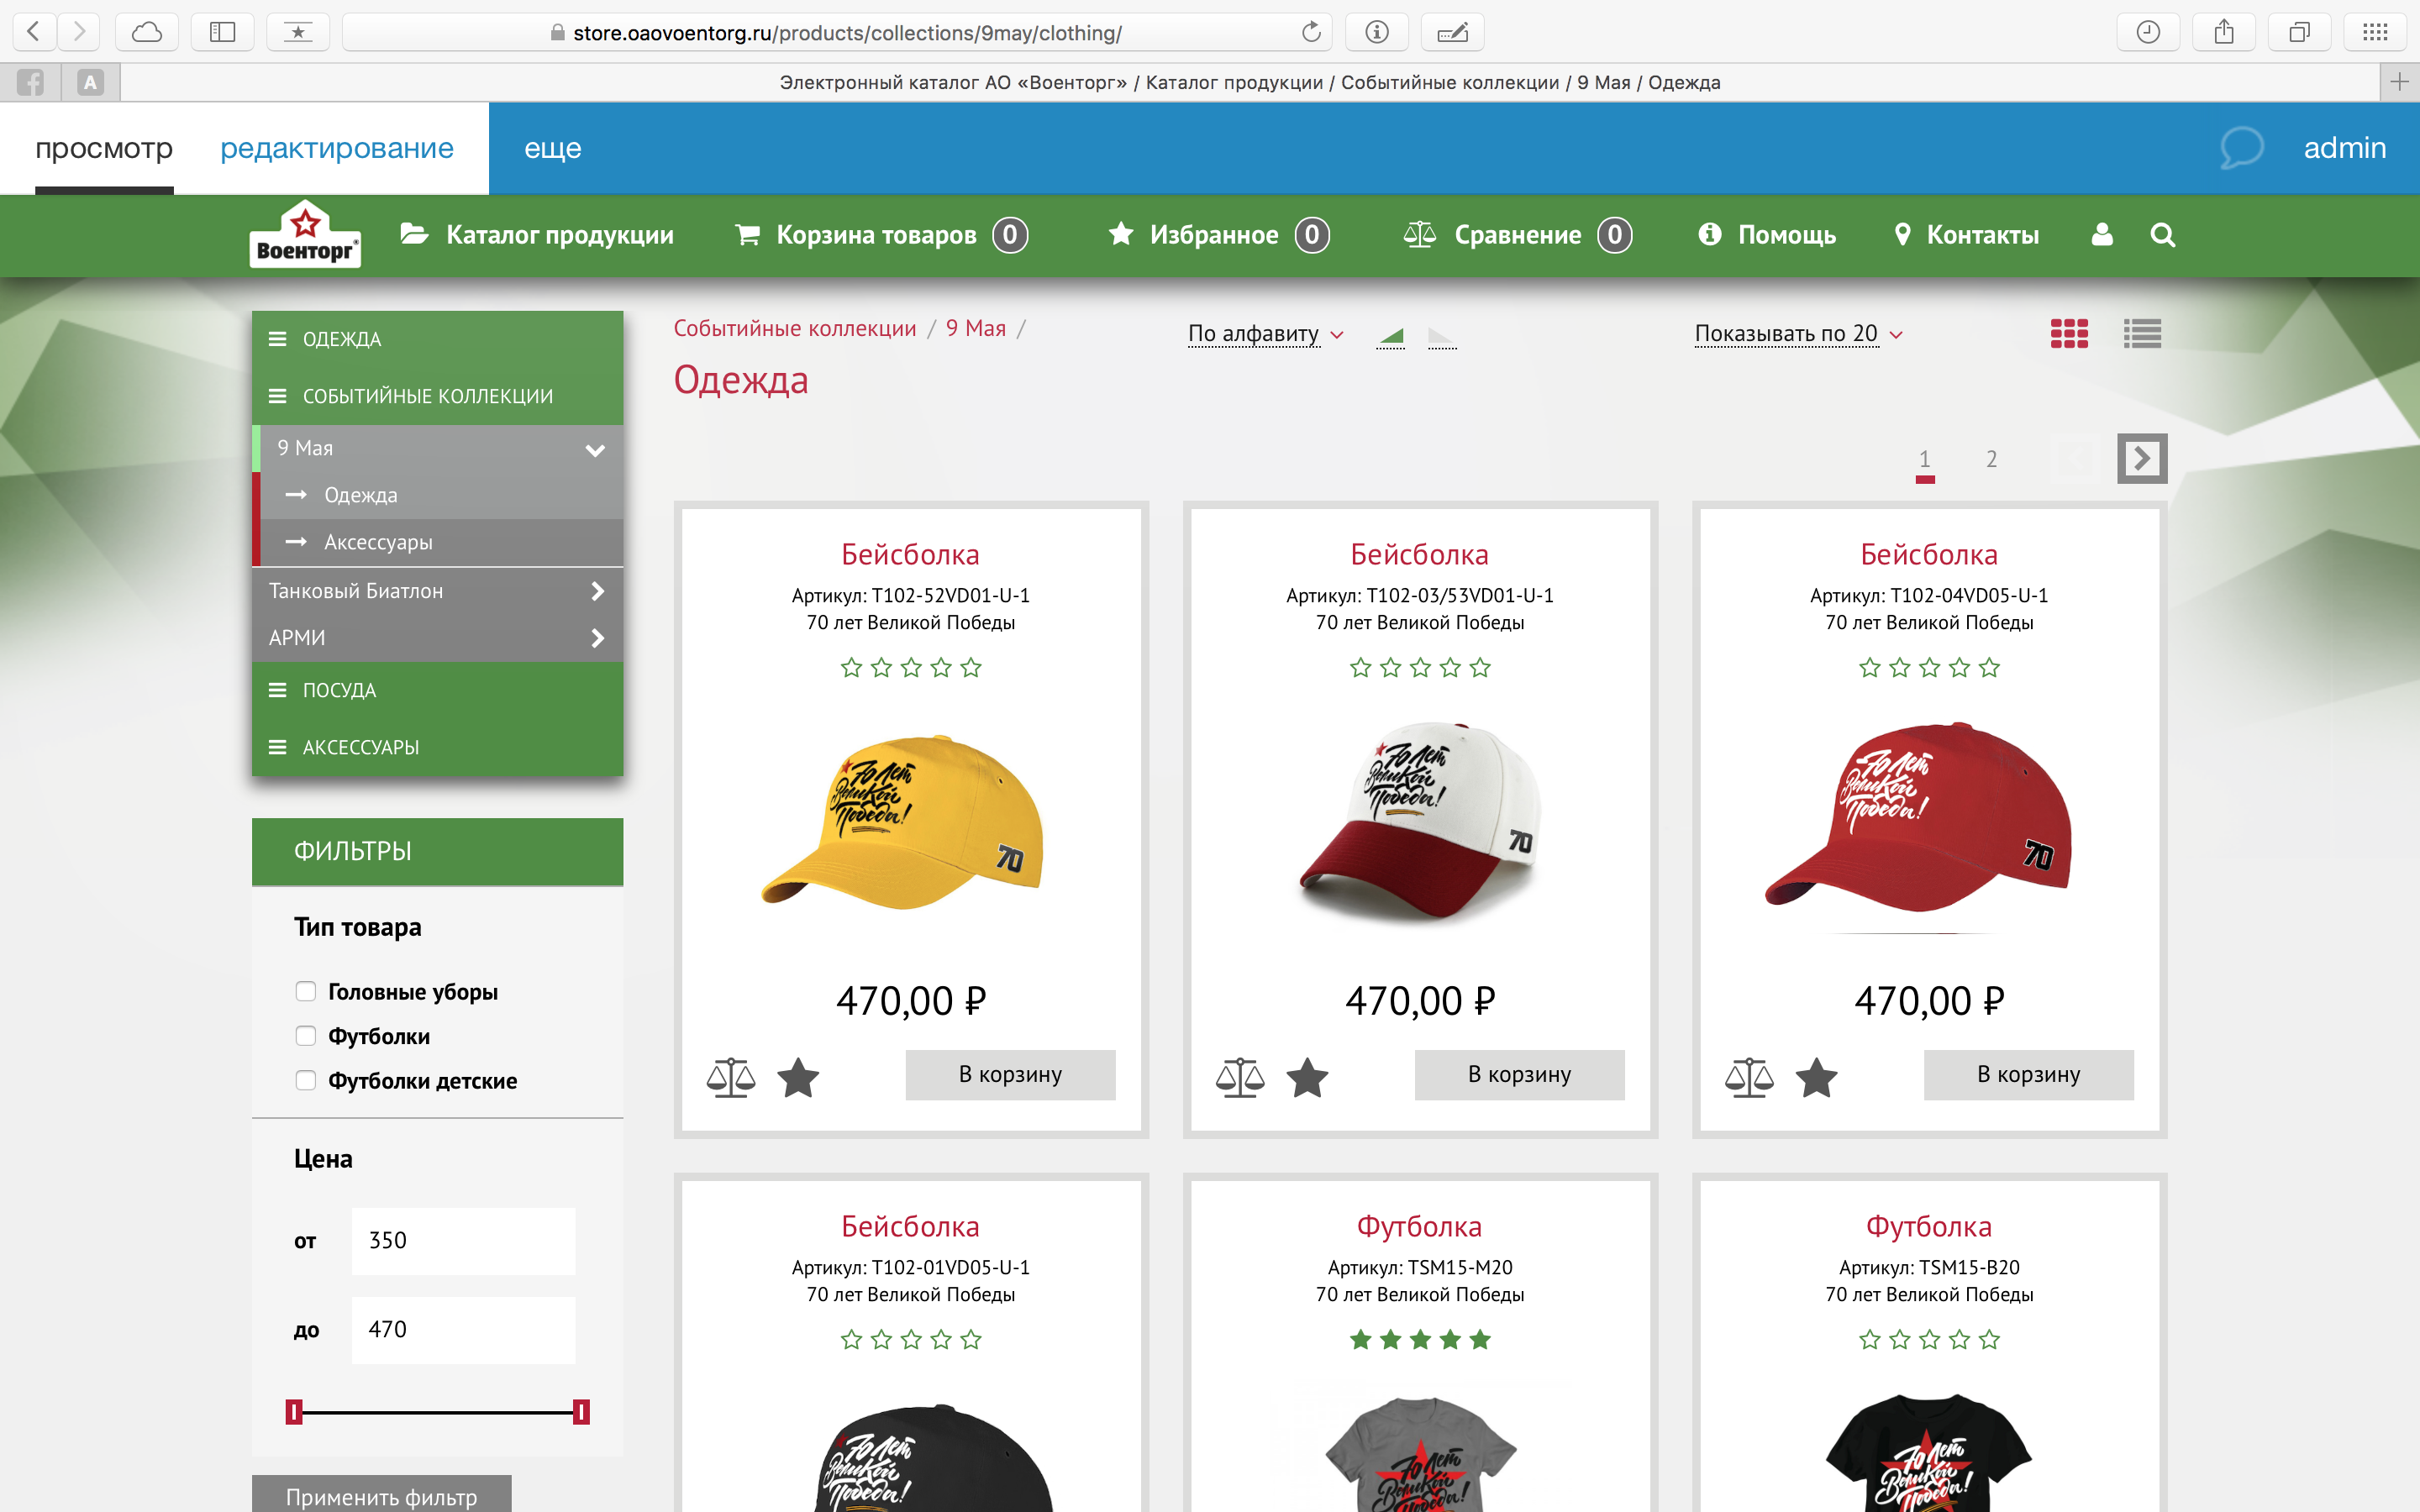This screenshot has height=1512, width=2420.
Task: Favorite cap T102-04VD05-U-1 star icon
Action: (1816, 1077)
